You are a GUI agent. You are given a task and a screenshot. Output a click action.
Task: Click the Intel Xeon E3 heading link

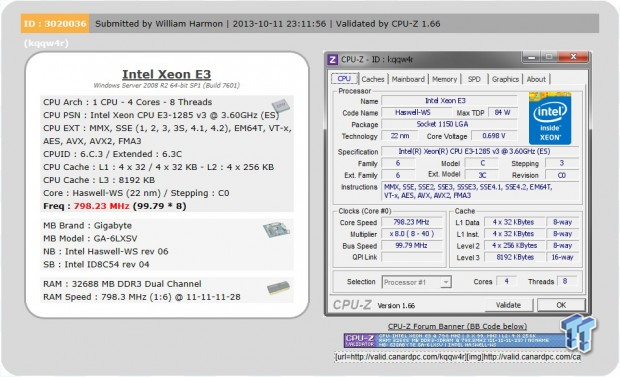(x=166, y=74)
